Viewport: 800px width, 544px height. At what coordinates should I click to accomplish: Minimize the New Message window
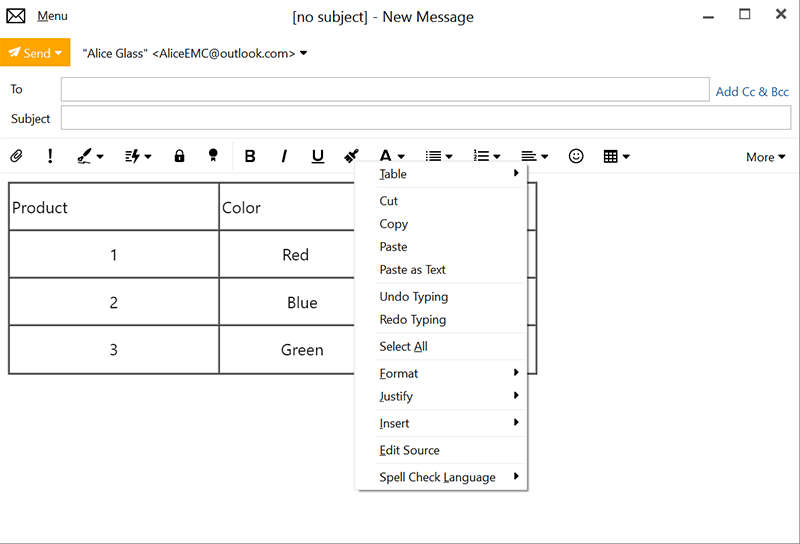pyautogui.click(x=708, y=16)
